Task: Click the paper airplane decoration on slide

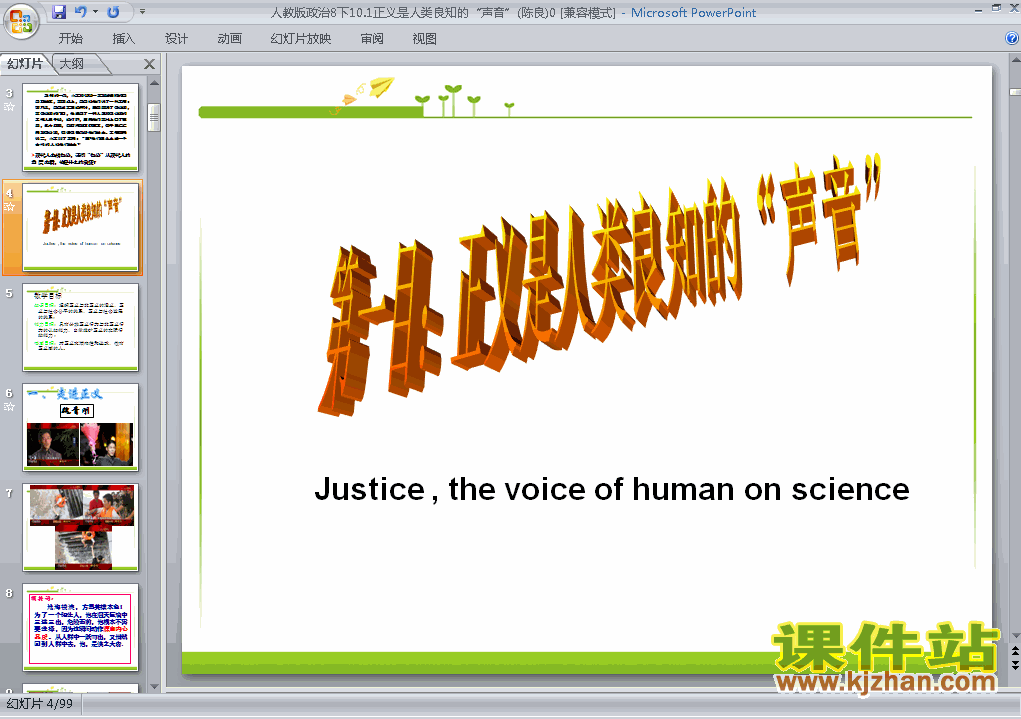Action: pyautogui.click(x=382, y=87)
